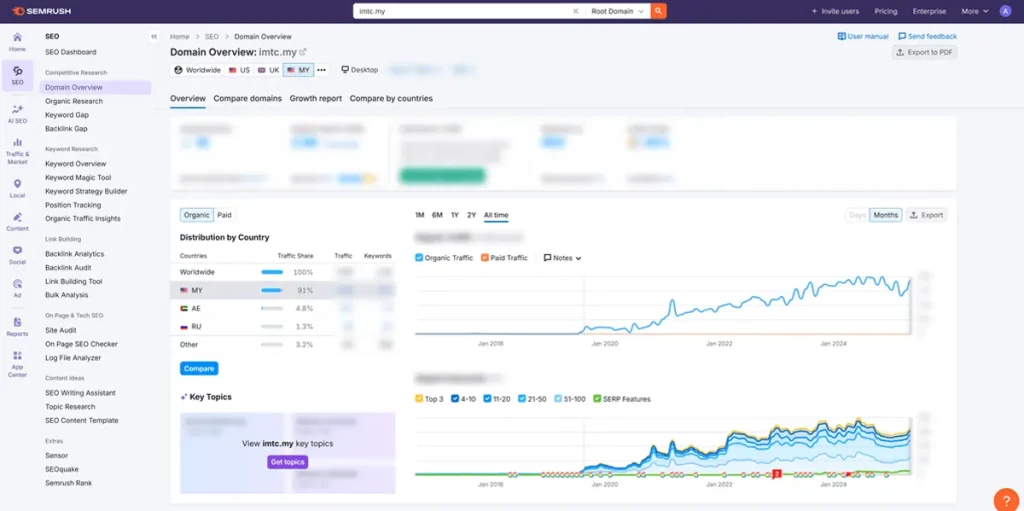Click the Traffic & Market sidebar icon
This screenshot has width=1024, height=511.
17,149
